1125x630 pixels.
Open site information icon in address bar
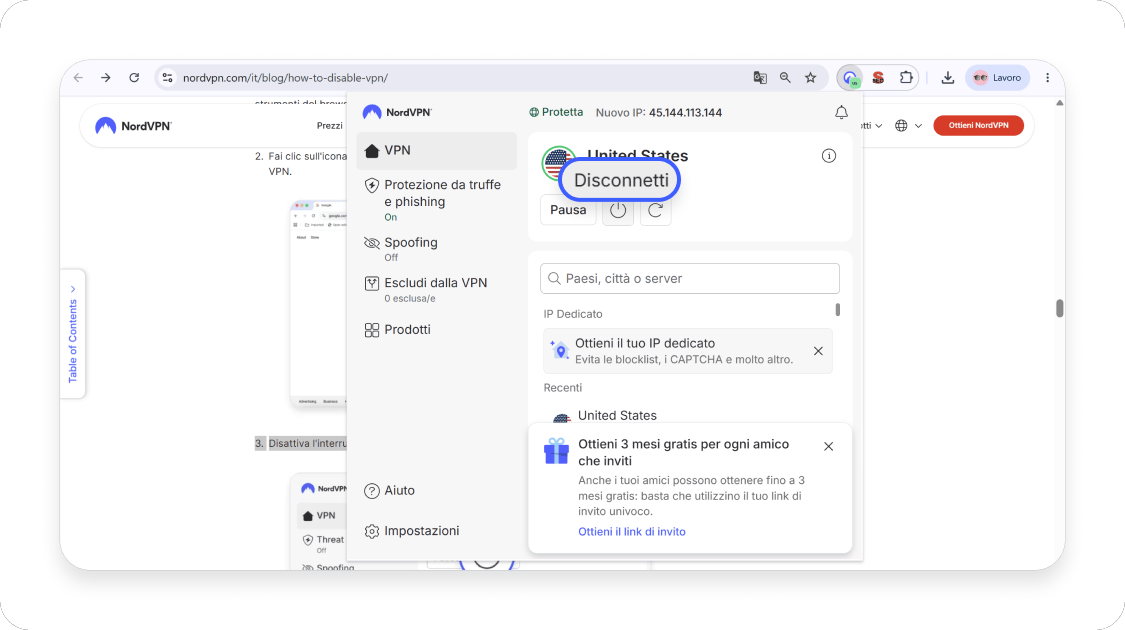167,77
